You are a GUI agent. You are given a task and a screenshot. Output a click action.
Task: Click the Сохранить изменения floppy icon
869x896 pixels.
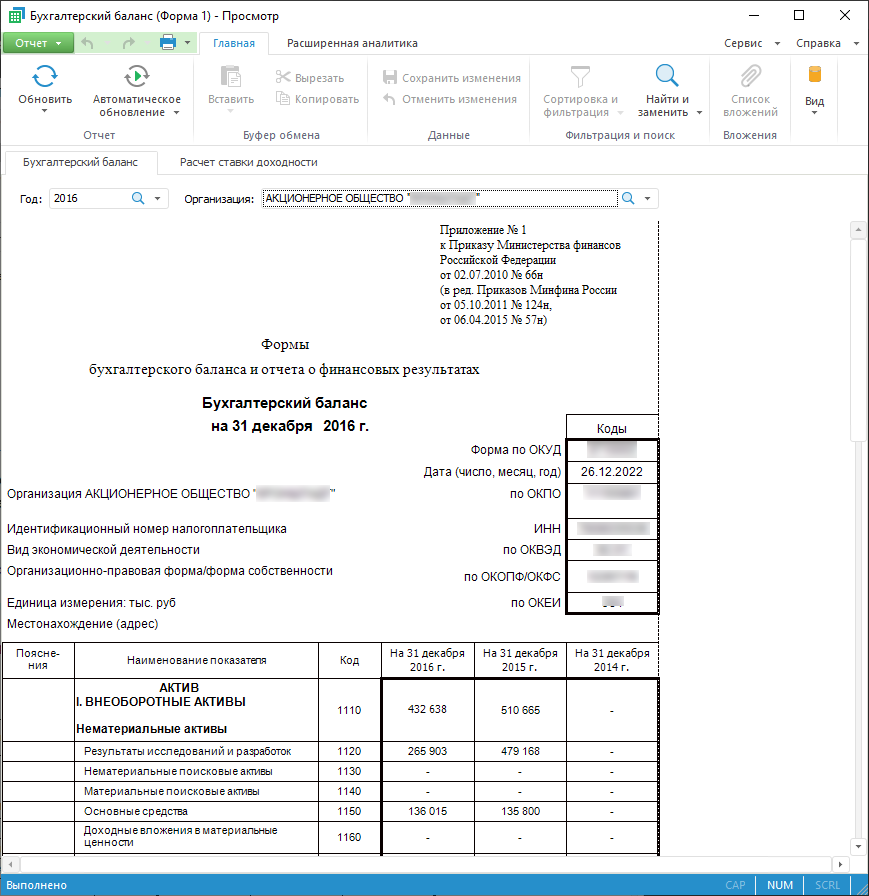pyautogui.click(x=390, y=77)
